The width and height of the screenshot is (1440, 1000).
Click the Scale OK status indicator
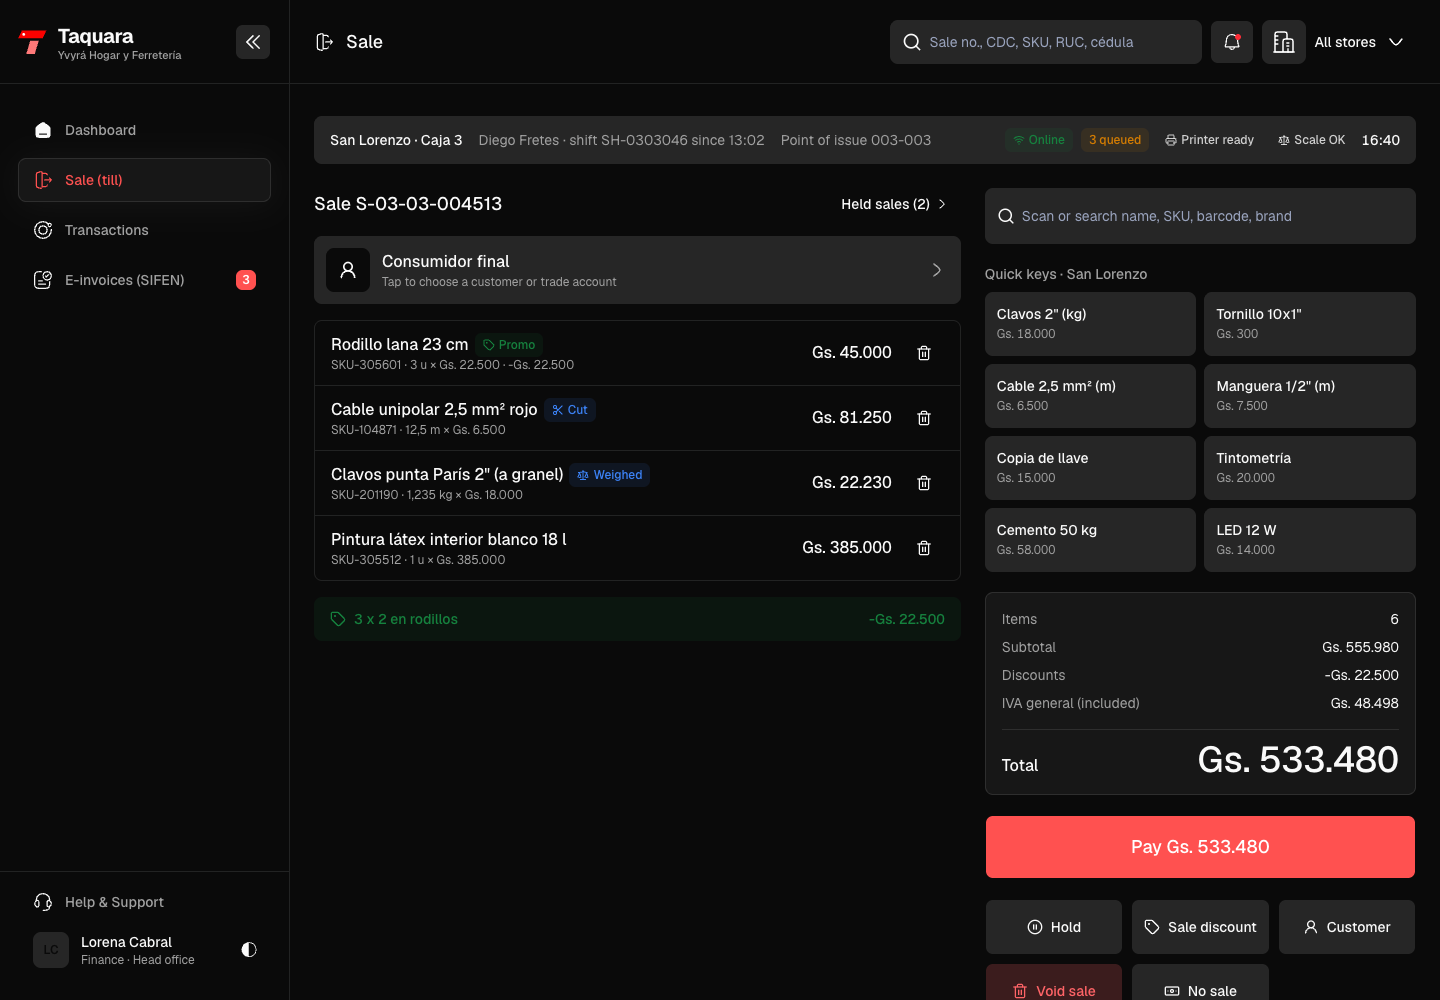(1311, 140)
